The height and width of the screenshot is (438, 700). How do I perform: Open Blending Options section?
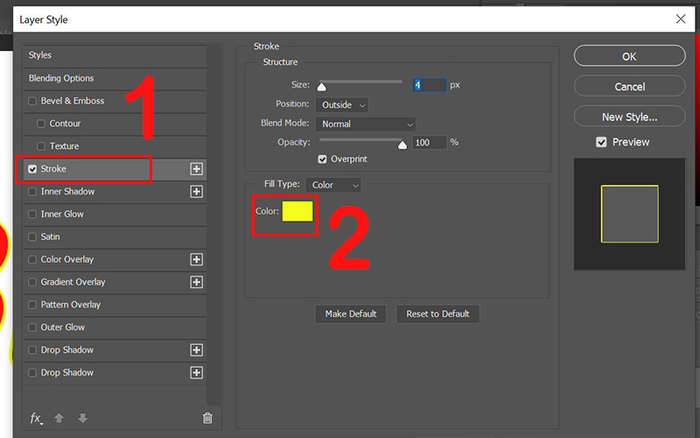tap(115, 78)
